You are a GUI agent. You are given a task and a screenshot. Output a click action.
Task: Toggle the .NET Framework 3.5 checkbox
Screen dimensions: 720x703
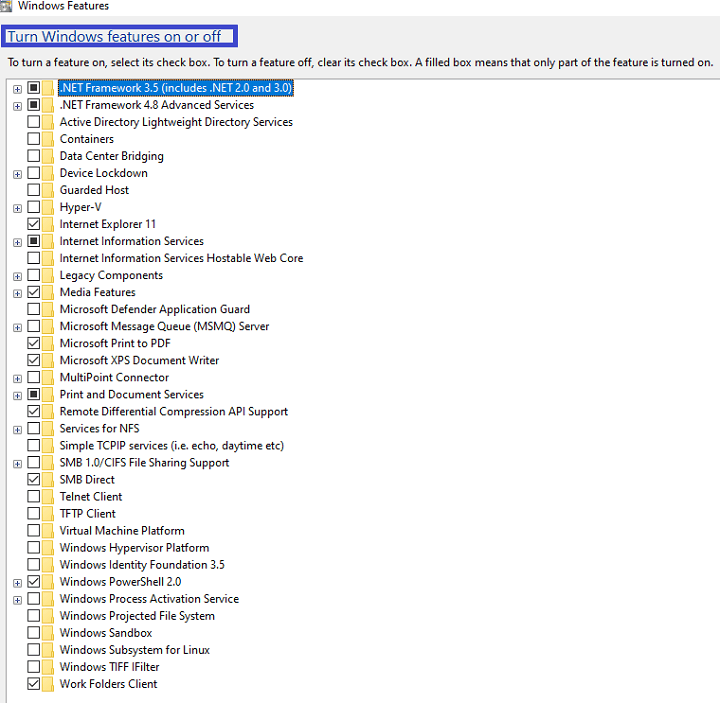point(34,87)
